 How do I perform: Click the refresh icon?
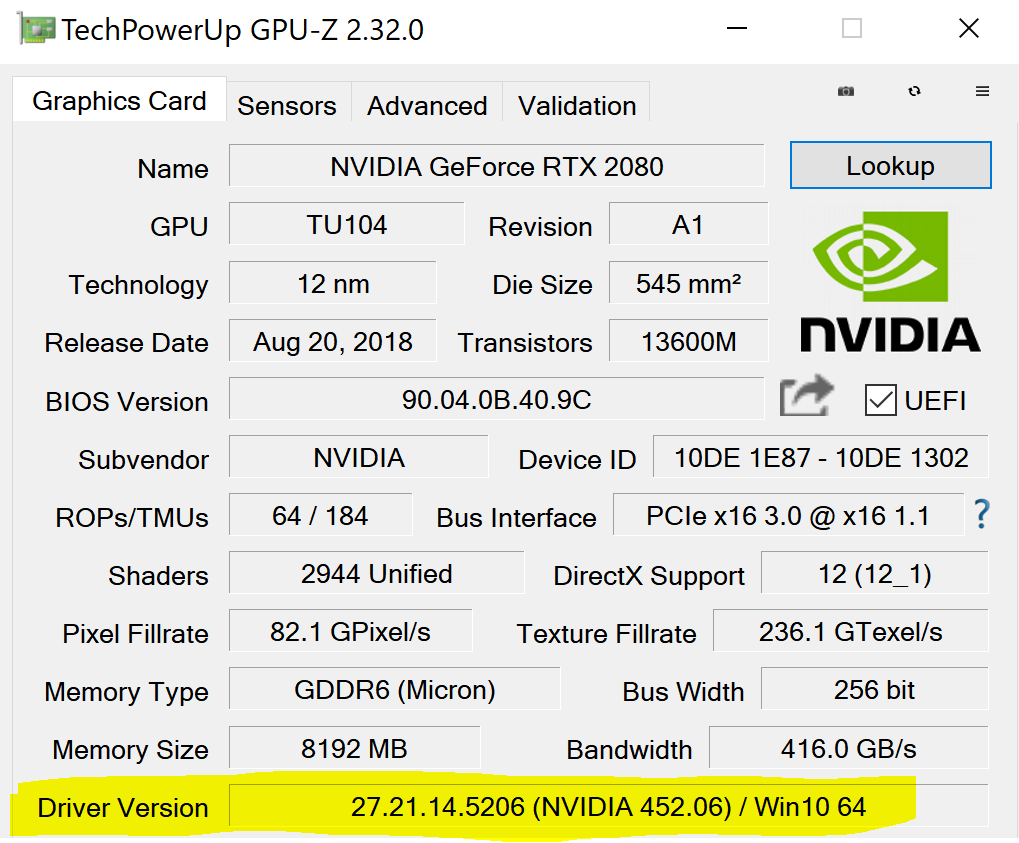coord(914,92)
